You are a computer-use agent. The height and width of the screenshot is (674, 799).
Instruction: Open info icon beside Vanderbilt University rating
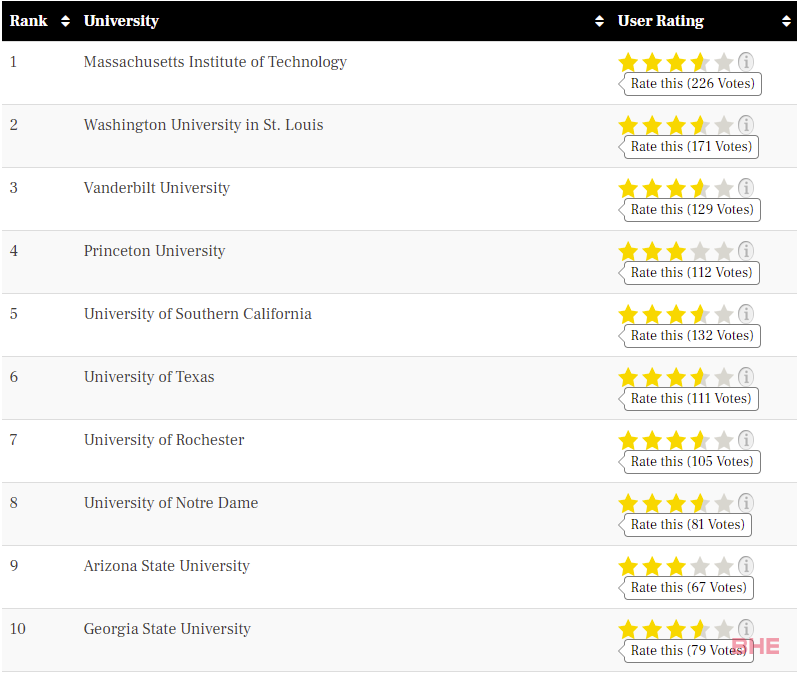(746, 188)
